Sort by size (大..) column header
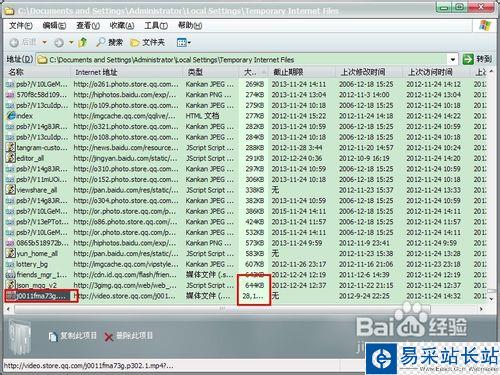Viewport: 500px width, 375px height. (254, 72)
